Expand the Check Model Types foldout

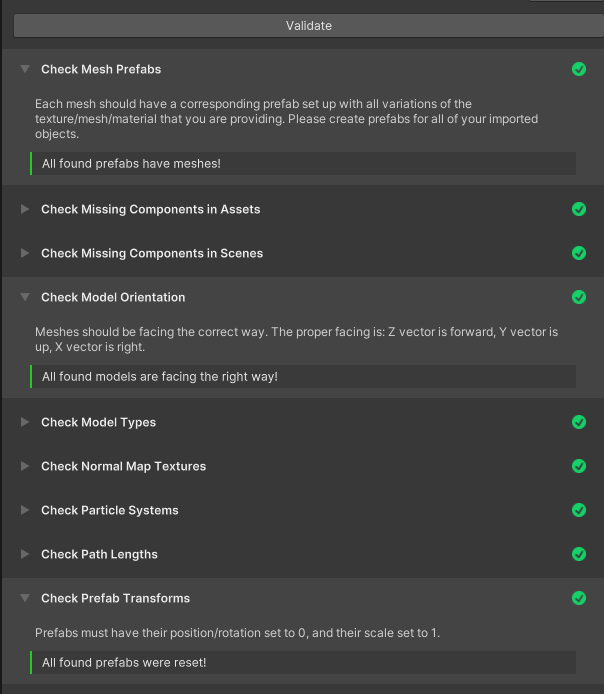[25, 422]
